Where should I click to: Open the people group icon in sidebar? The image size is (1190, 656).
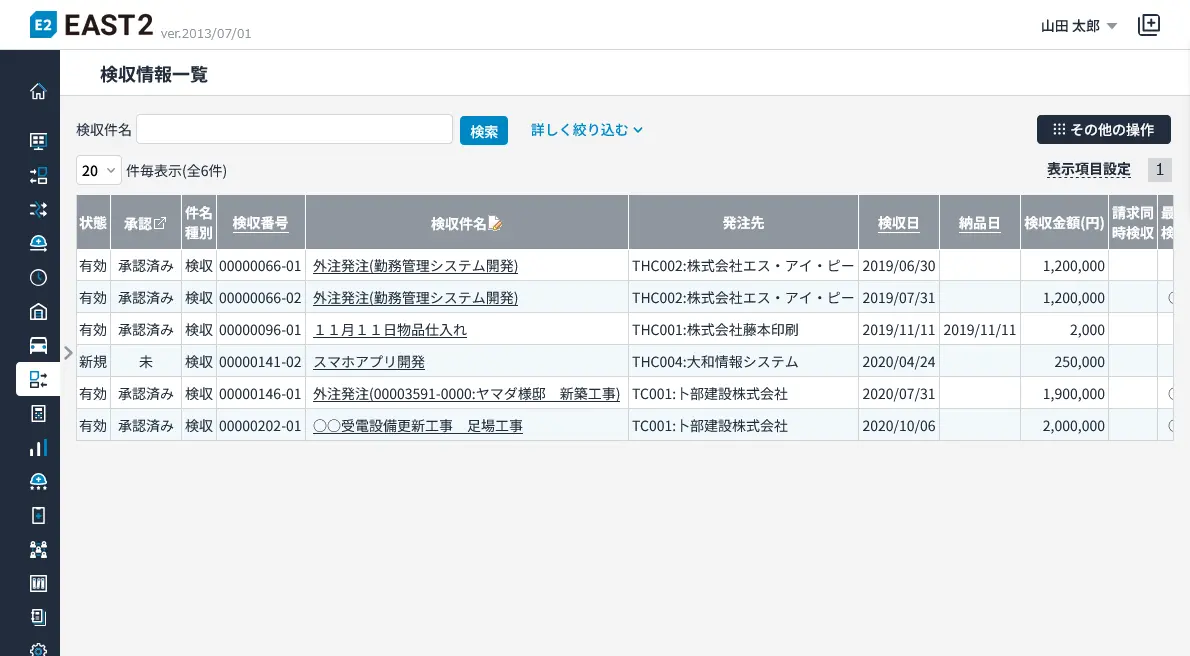pos(38,549)
